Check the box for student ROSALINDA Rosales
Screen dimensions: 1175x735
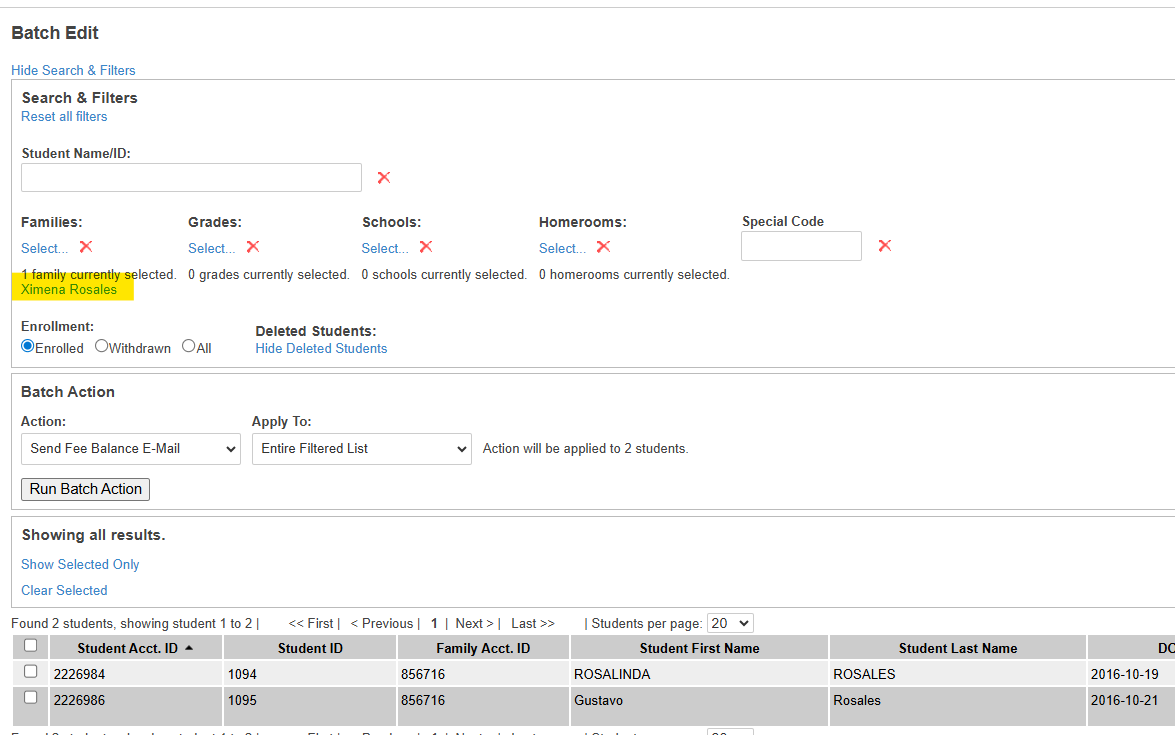pyautogui.click(x=30, y=672)
